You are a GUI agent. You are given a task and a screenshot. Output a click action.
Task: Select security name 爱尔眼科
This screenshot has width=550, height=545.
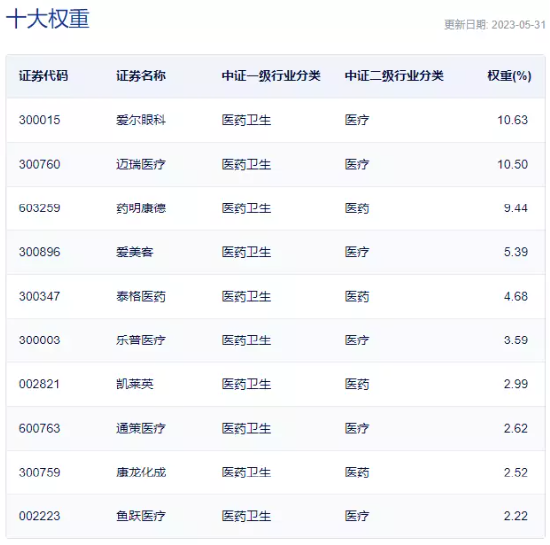pyautogui.click(x=141, y=120)
